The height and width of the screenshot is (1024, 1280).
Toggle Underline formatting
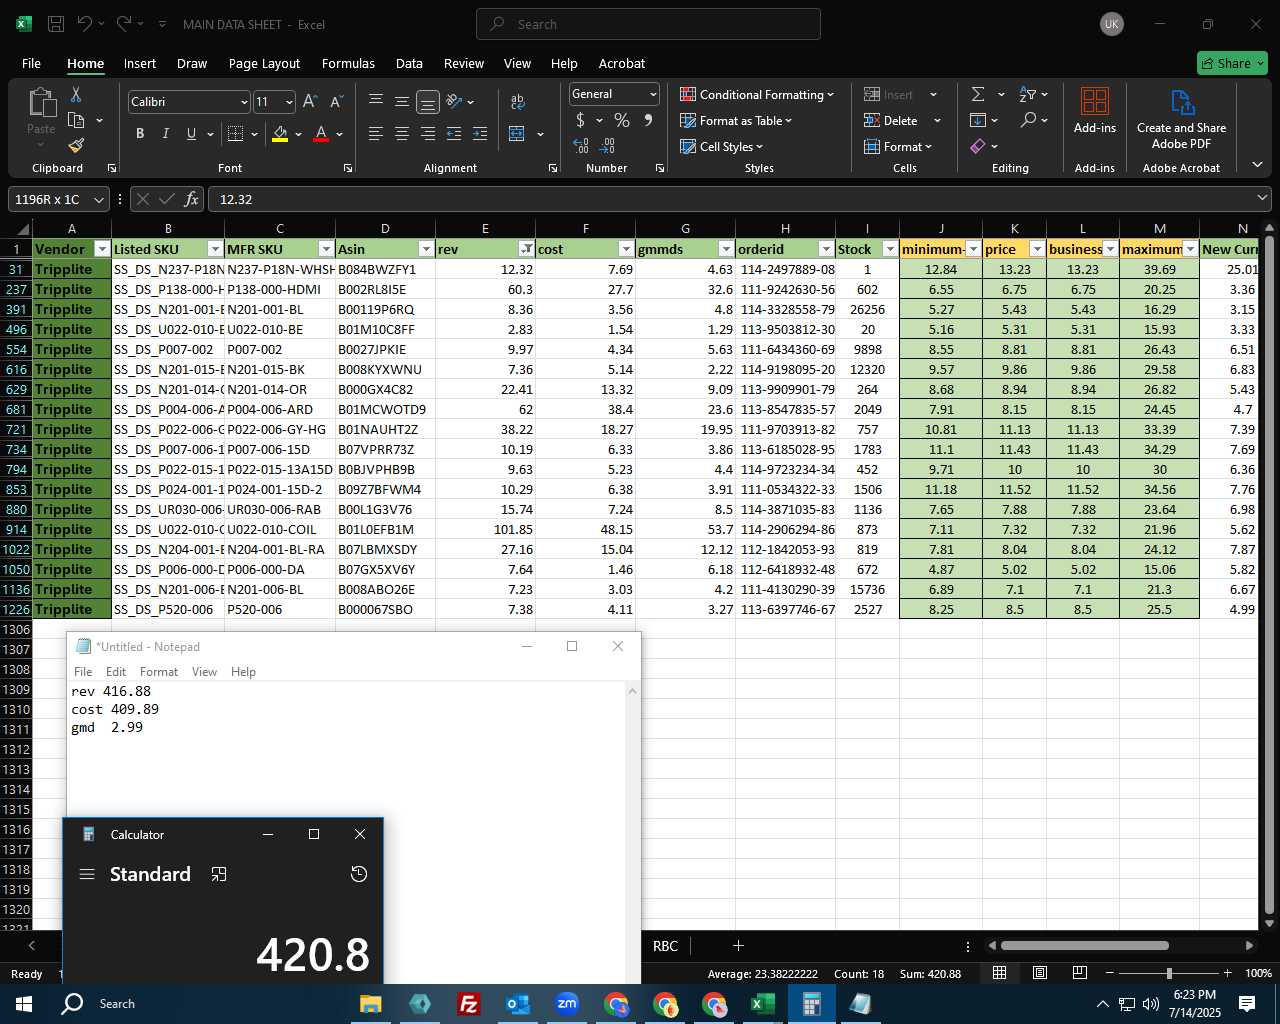191,133
